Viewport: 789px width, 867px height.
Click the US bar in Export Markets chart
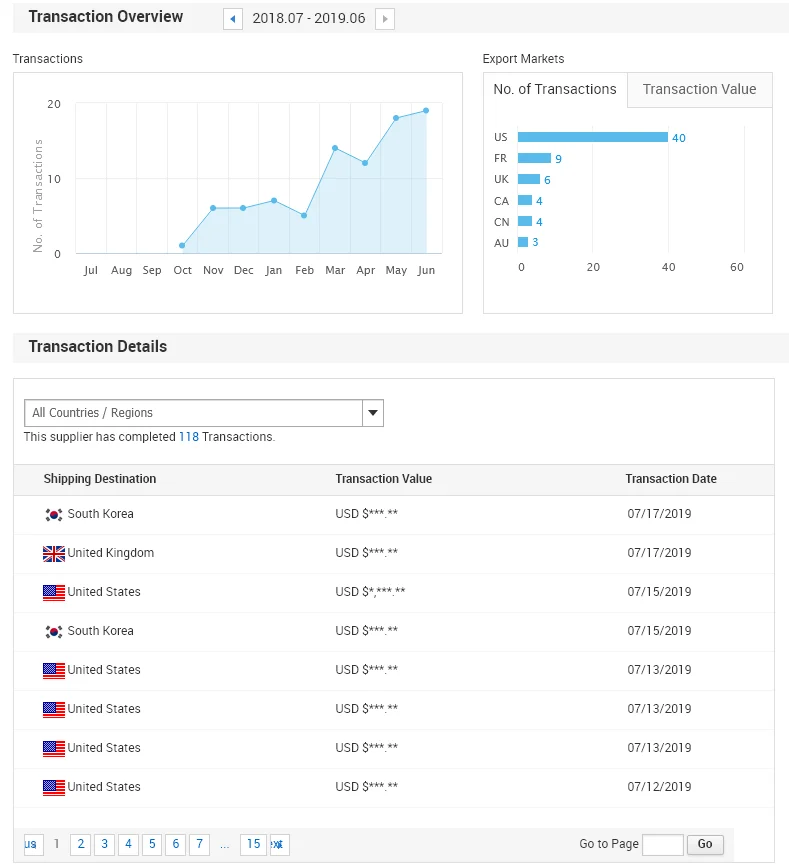[x=592, y=137]
